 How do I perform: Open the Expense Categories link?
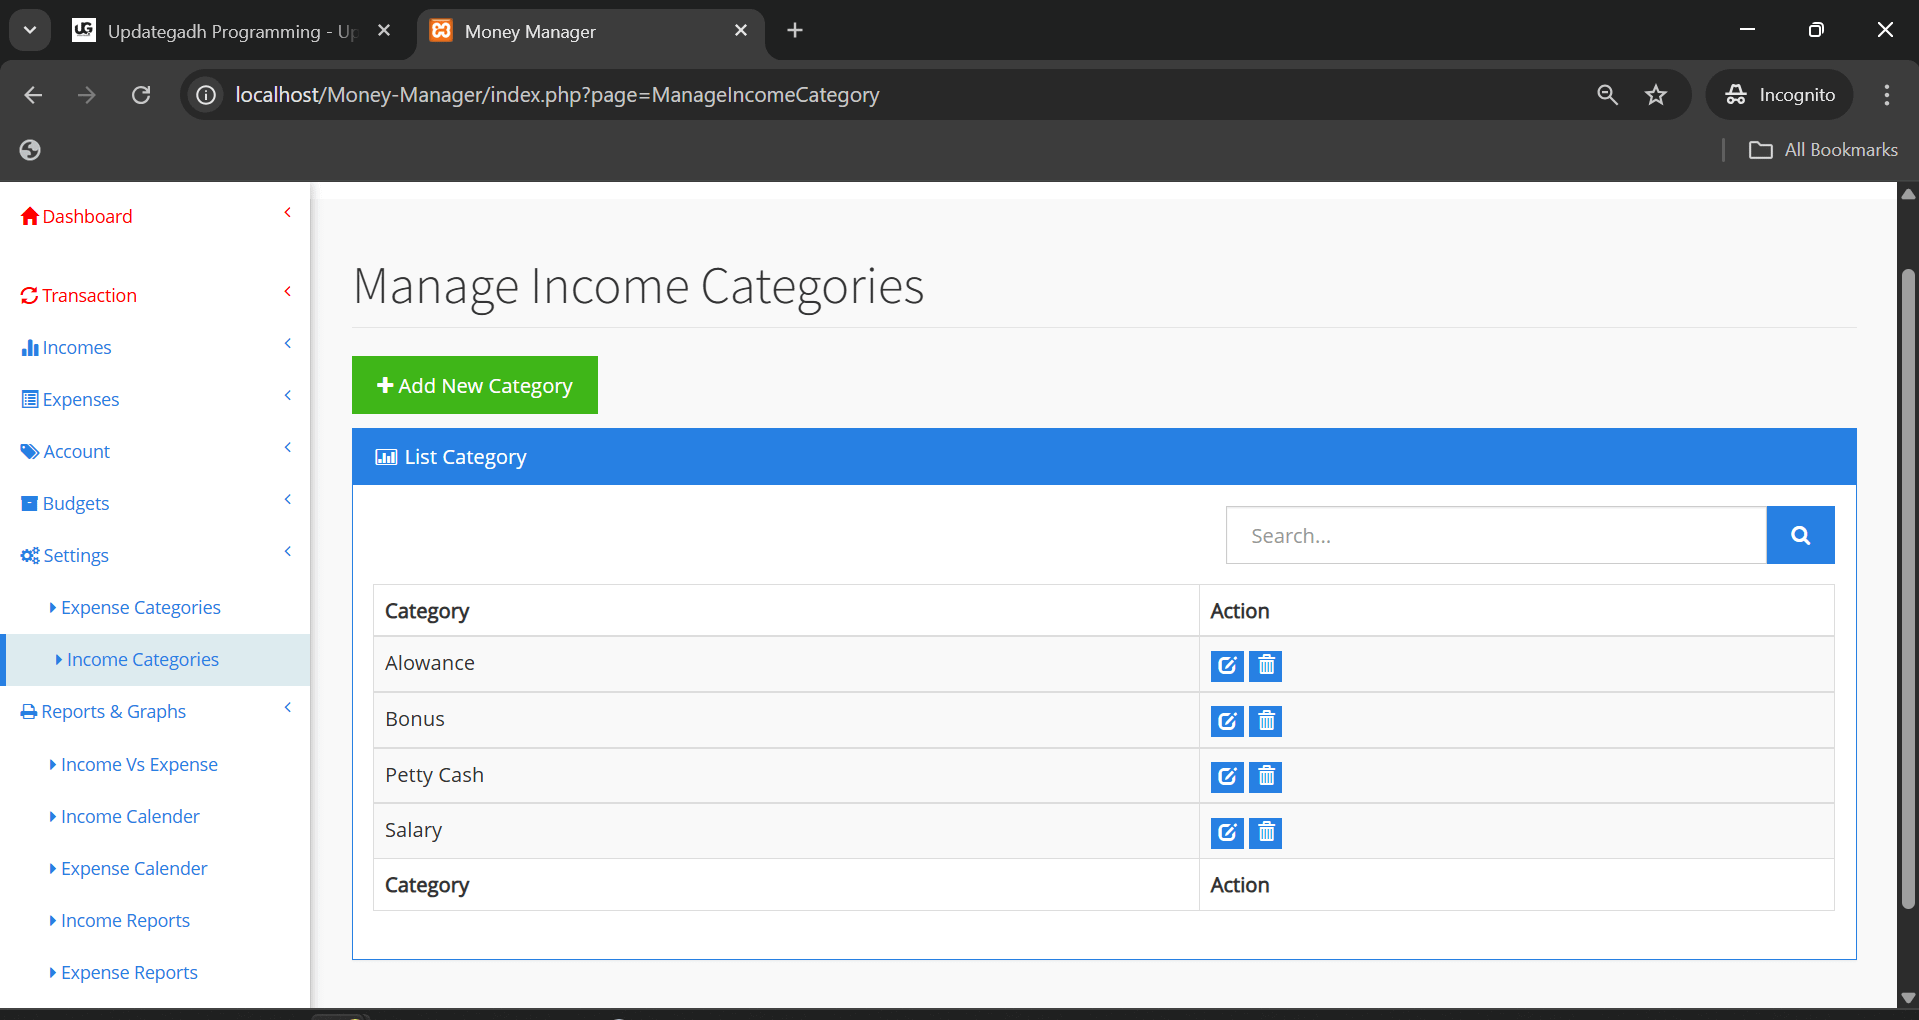140,607
